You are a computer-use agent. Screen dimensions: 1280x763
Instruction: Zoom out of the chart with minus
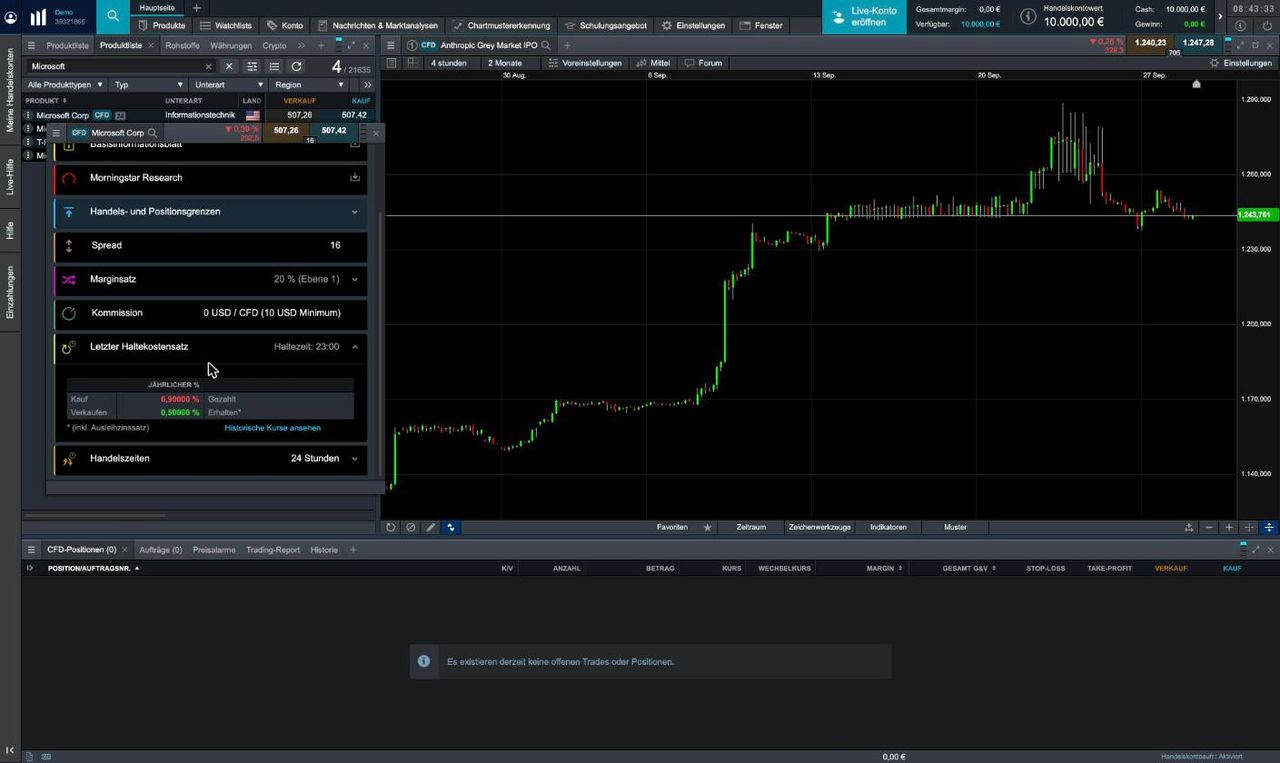(1209, 527)
